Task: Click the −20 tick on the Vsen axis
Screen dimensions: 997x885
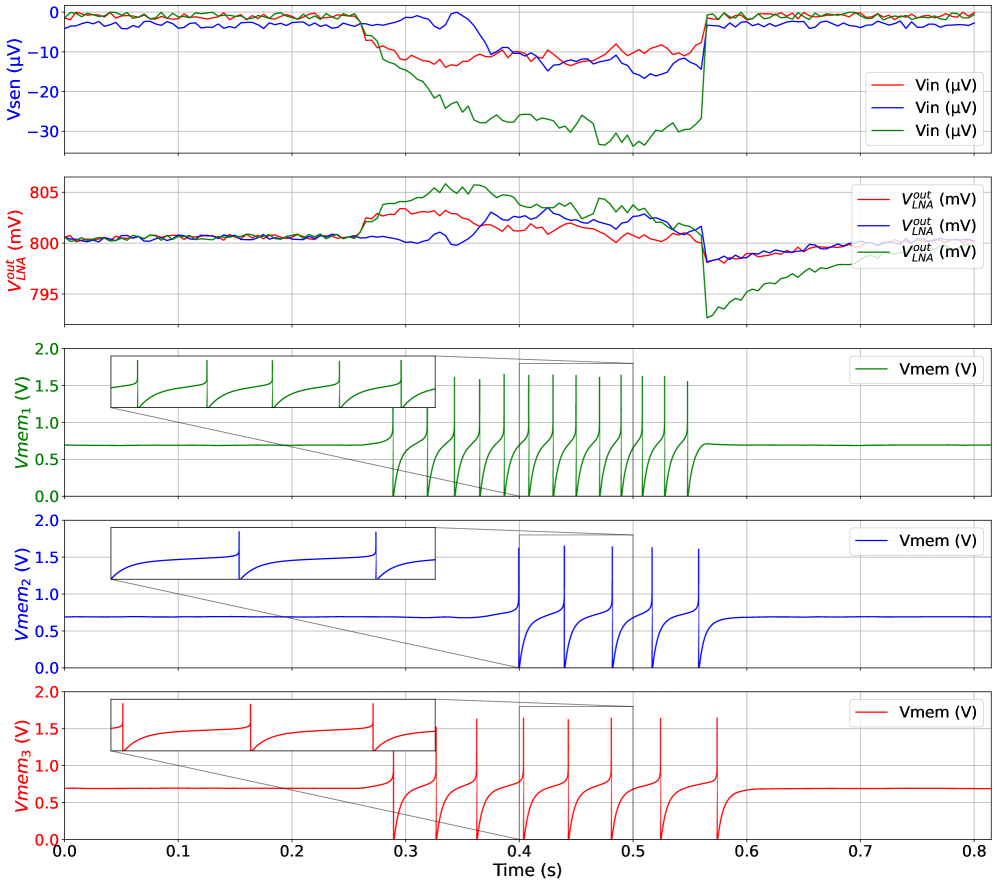Action: pos(43,92)
